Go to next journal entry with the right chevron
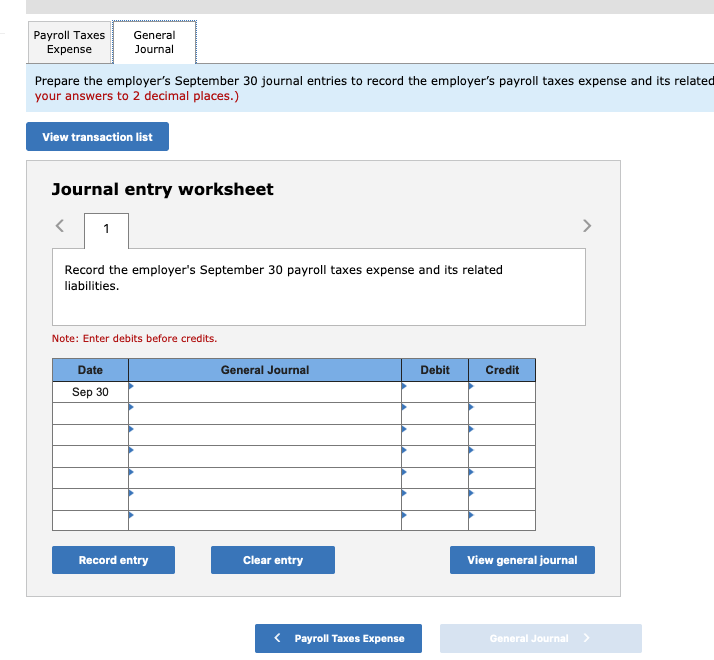Image resolution: width=714 pixels, height=660 pixels. point(587,226)
